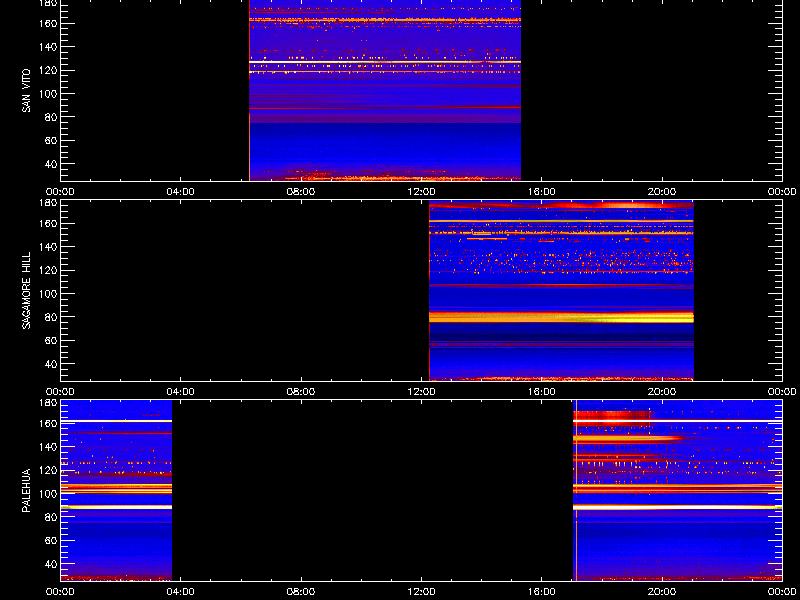
Task: Click the 20:00 label under Sagamore Hill panel
Action: click(x=662, y=392)
